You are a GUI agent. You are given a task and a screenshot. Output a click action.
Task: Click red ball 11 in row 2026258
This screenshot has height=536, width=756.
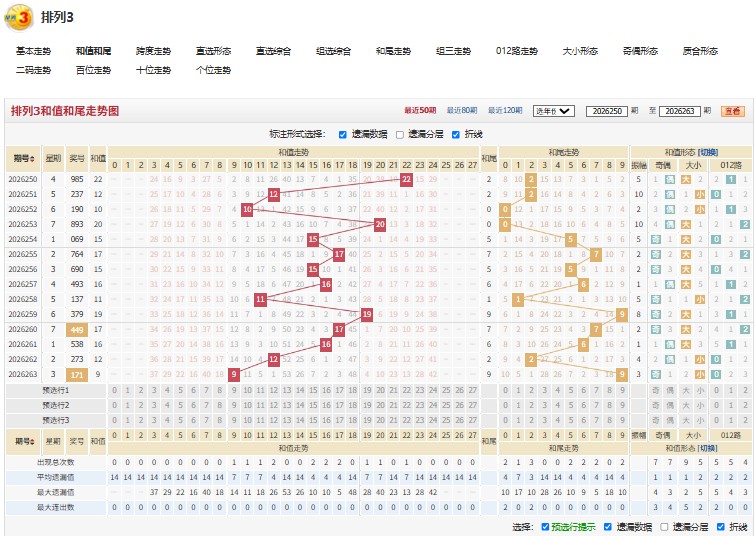click(x=260, y=299)
